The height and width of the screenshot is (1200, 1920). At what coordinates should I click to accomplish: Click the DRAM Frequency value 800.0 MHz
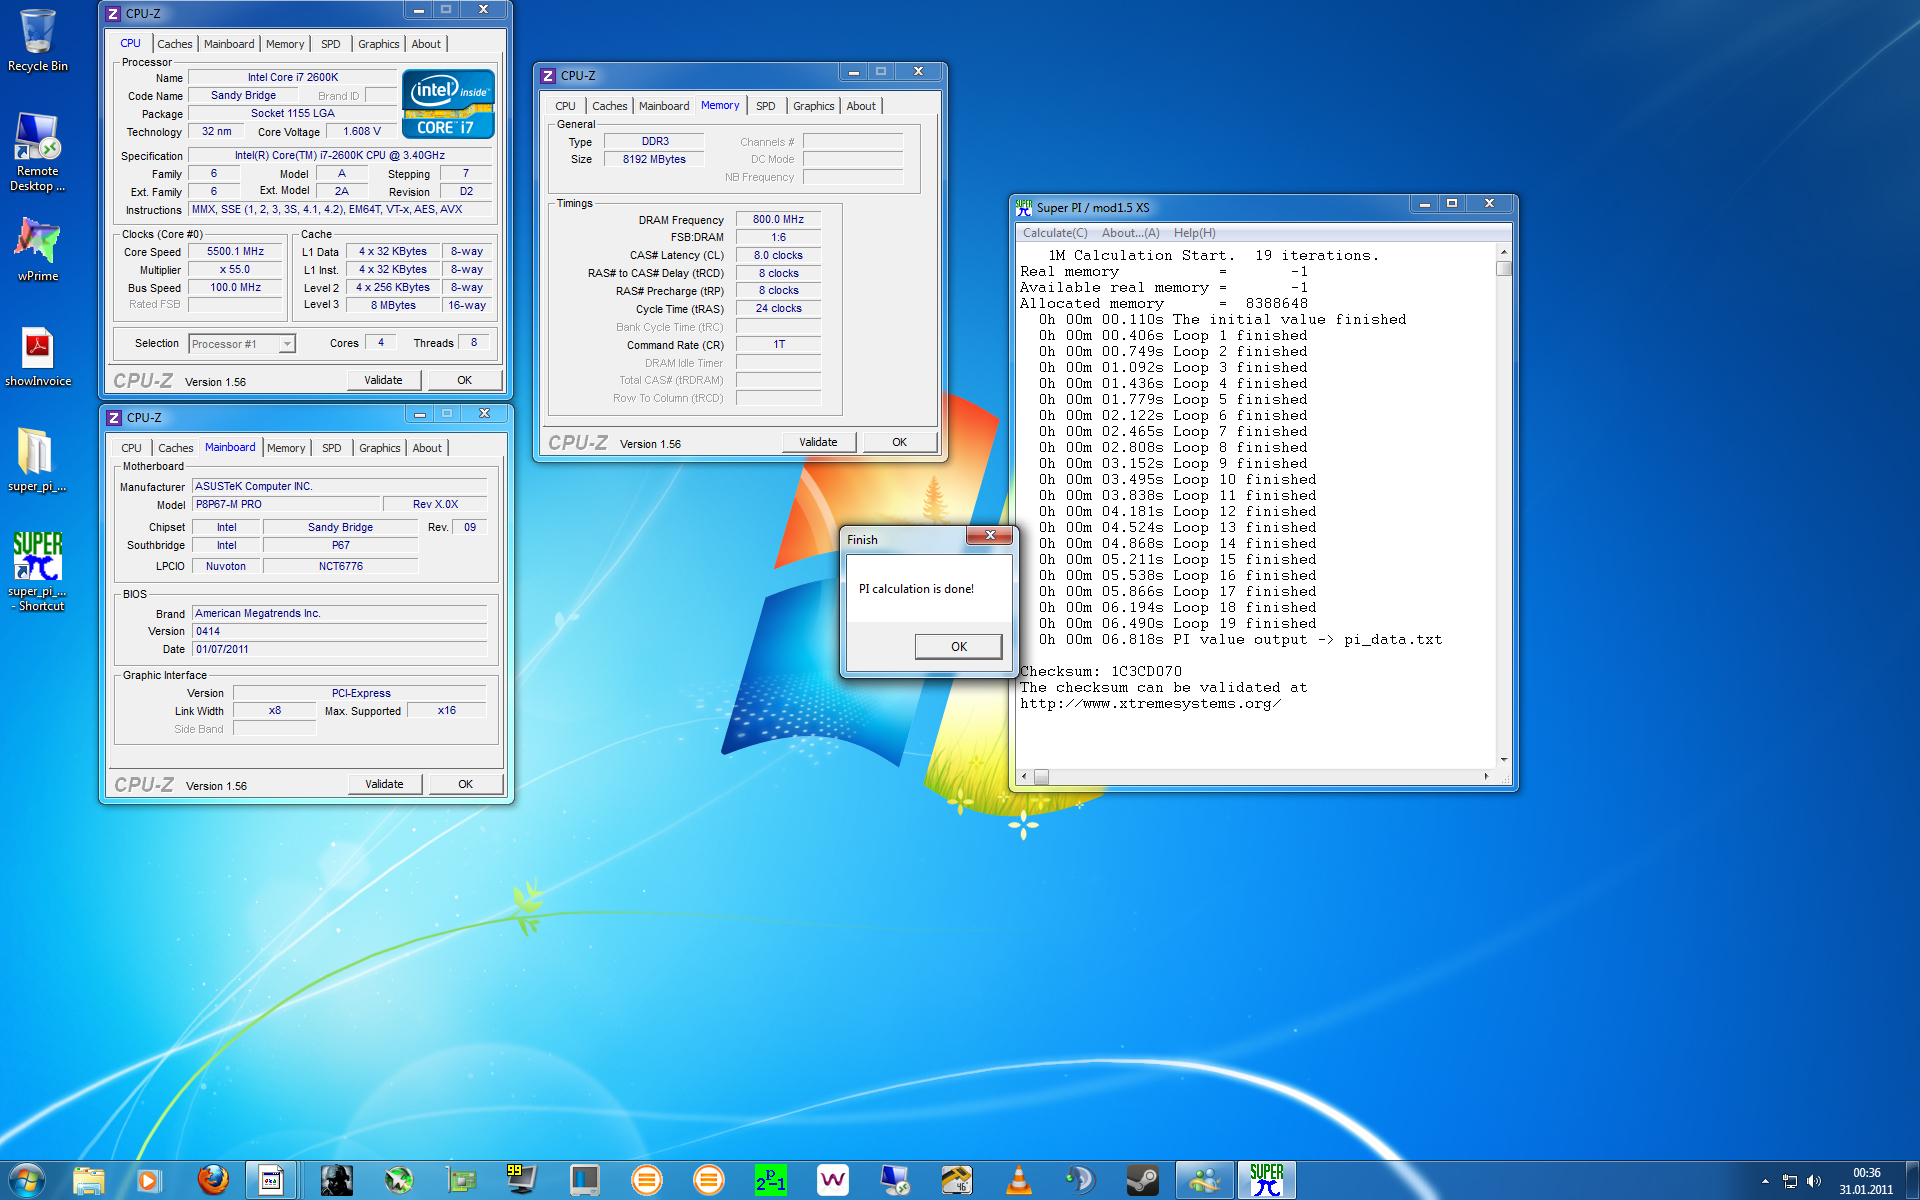[x=778, y=220]
